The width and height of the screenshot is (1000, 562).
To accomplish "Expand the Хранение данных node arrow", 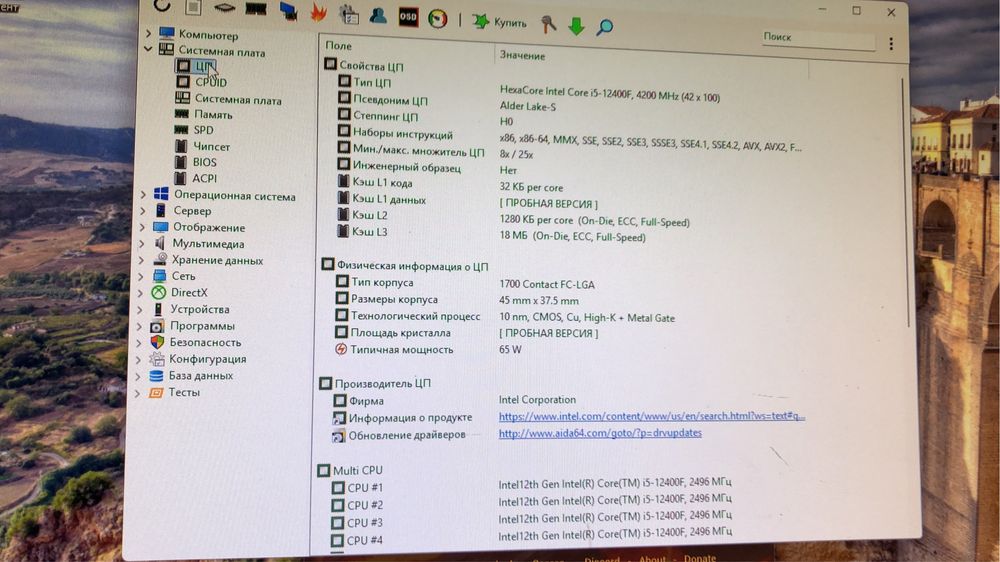I will coord(141,260).
